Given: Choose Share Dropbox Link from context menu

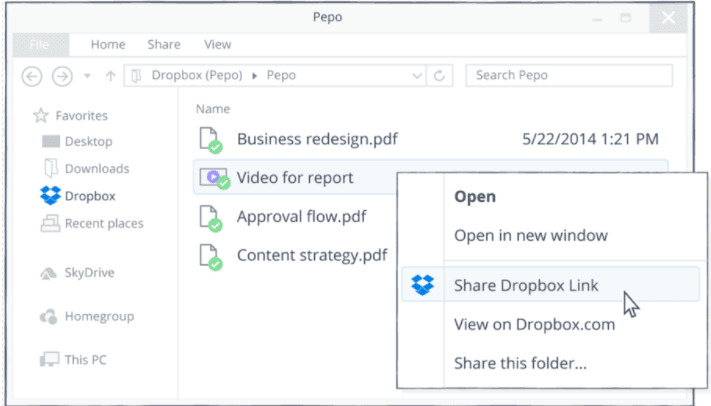Looking at the screenshot, I should tap(526, 286).
